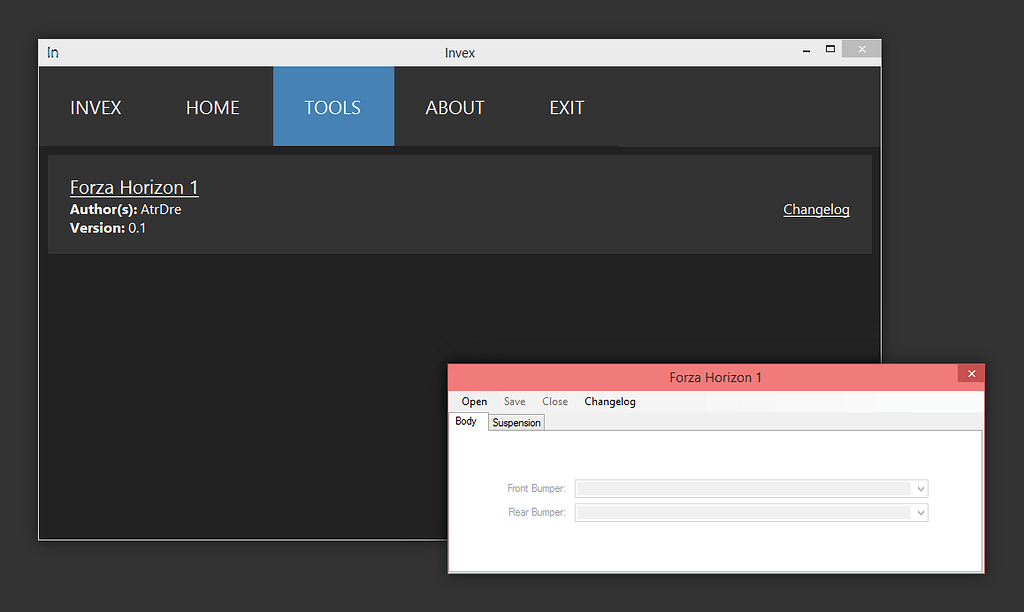Click the Invex window title text
1024x612 pixels.
460,53
